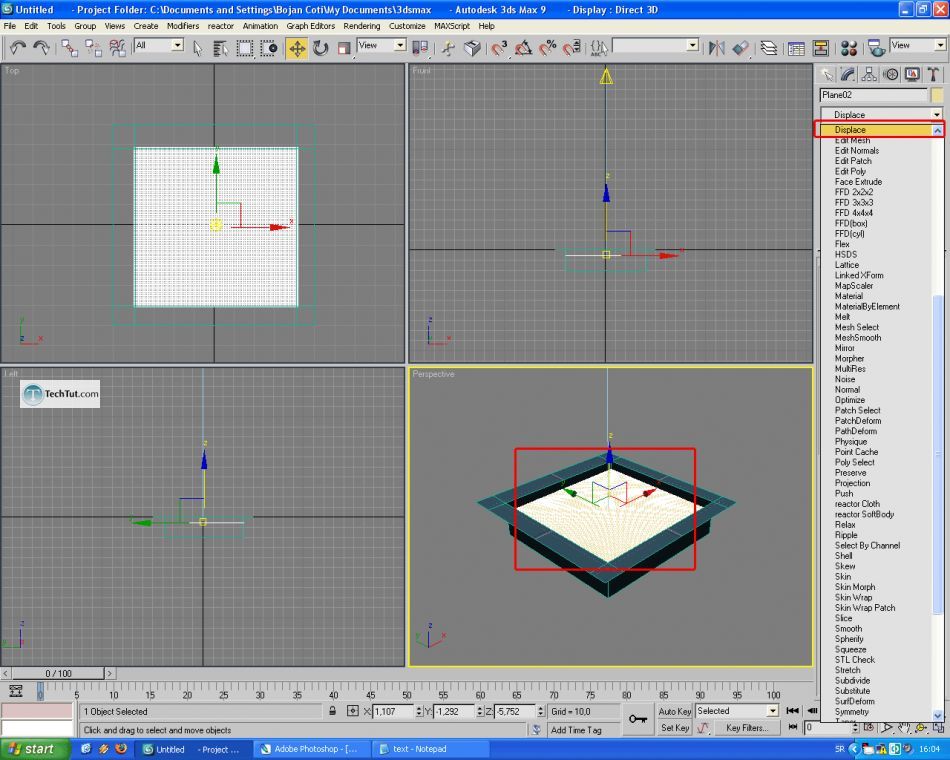Open the Customize menu
The width and height of the screenshot is (950, 760).
[x=407, y=26]
